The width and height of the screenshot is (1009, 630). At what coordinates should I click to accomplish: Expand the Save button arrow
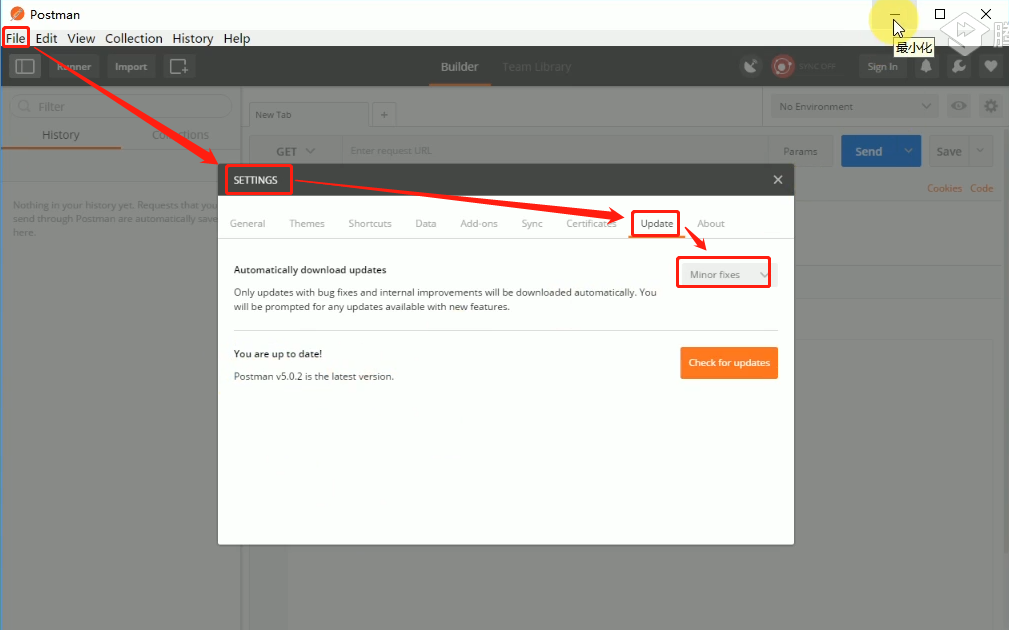[x=980, y=151]
